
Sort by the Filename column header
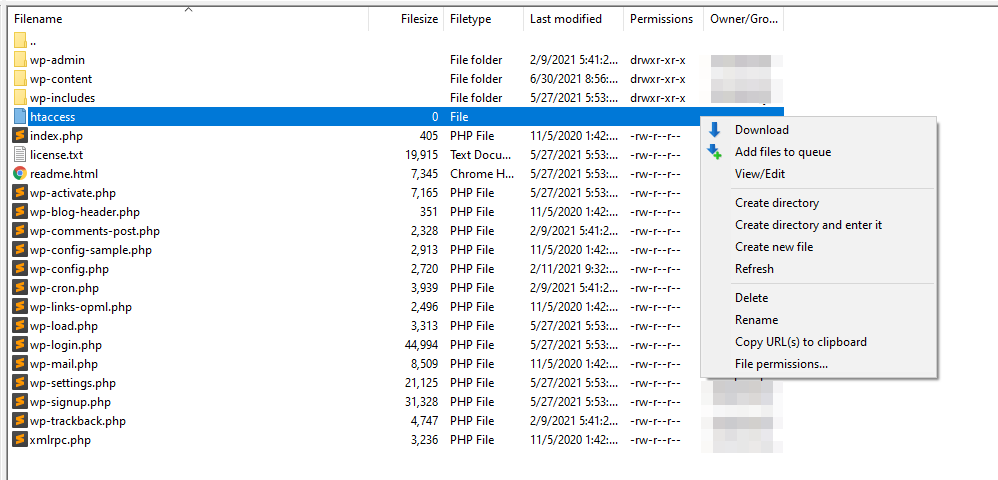coord(38,19)
